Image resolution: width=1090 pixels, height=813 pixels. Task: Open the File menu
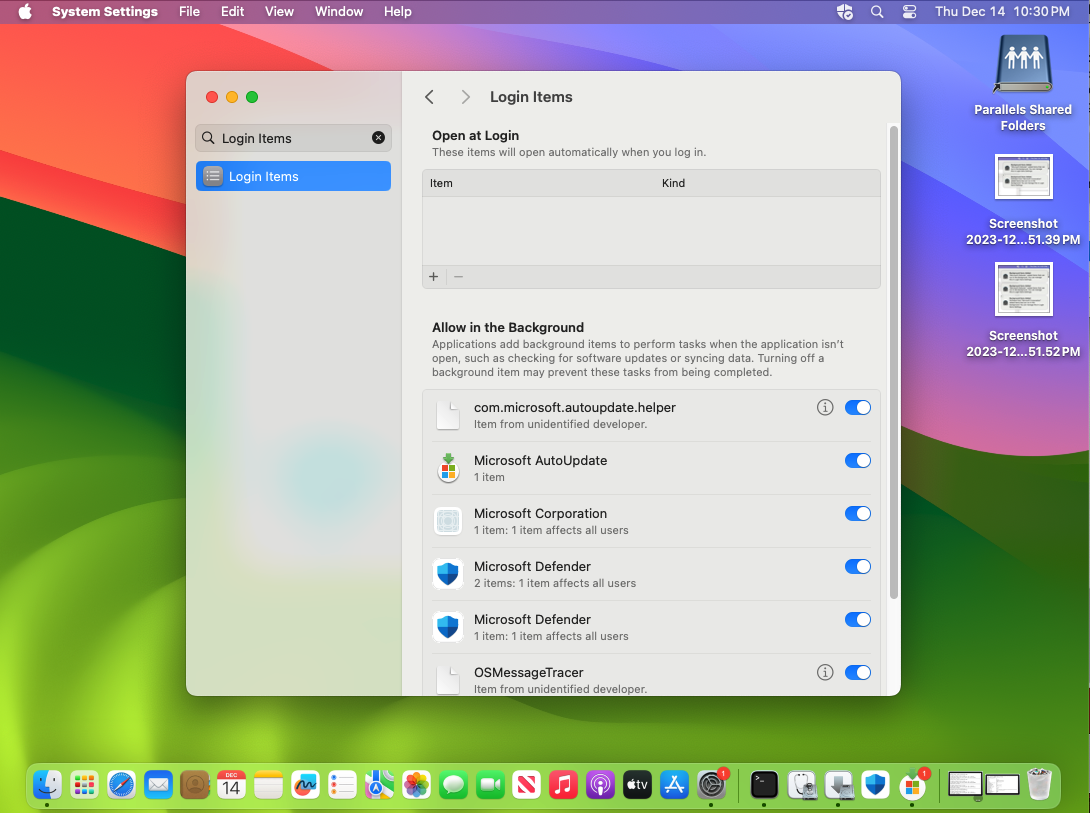tap(189, 12)
